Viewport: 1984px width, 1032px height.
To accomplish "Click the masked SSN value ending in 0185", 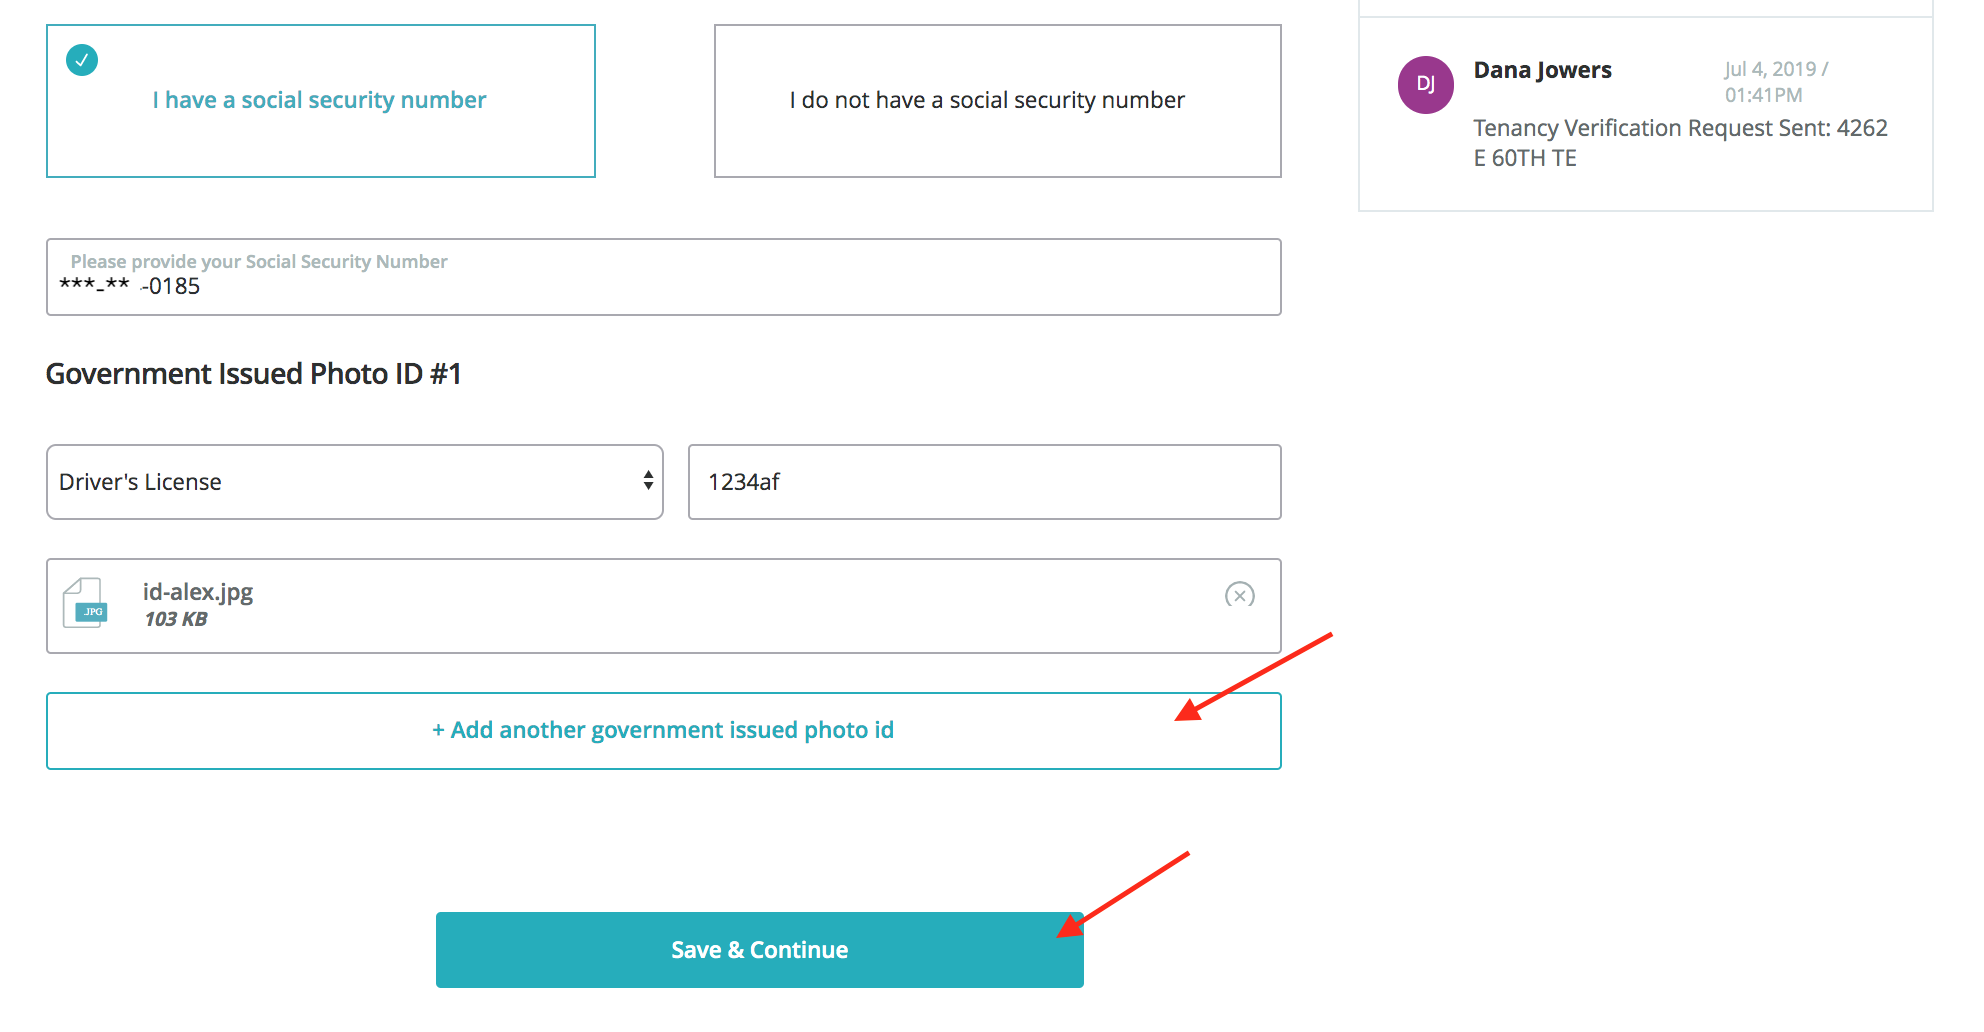I will 130,287.
